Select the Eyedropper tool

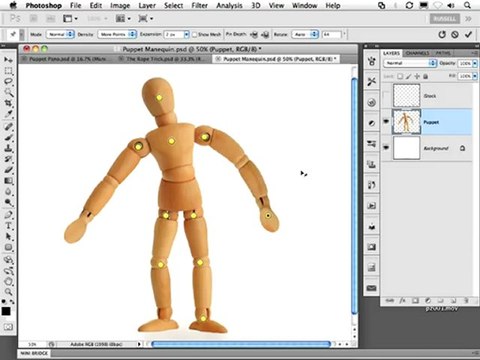8,114
